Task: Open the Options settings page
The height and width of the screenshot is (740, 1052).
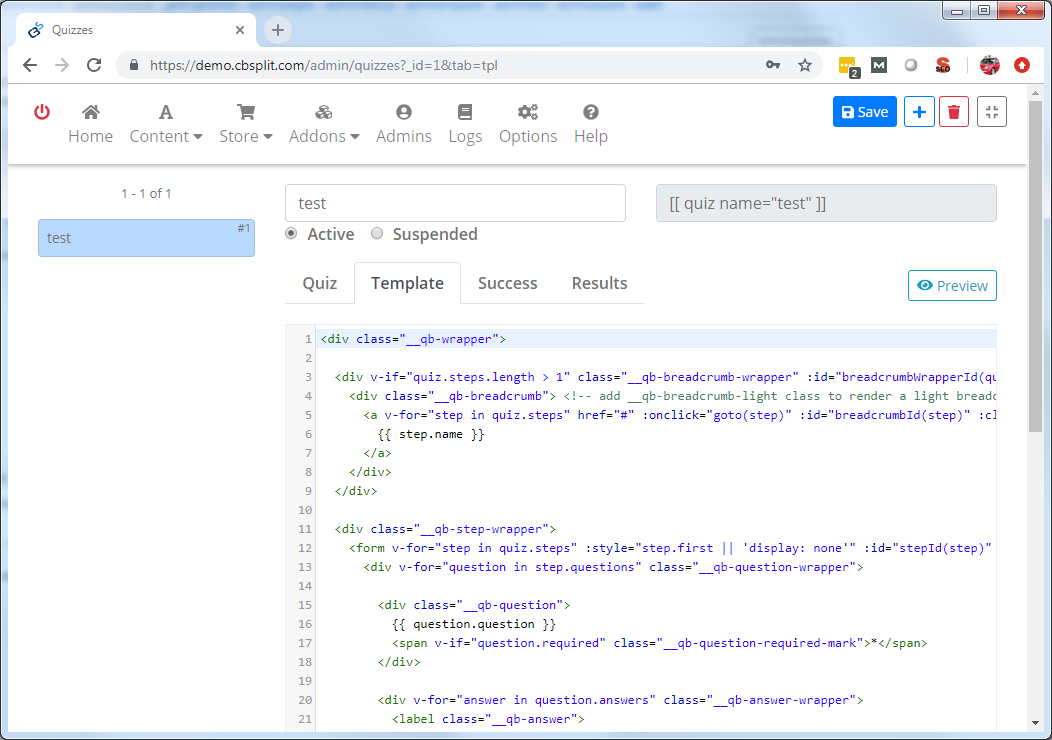Action: pos(528,124)
